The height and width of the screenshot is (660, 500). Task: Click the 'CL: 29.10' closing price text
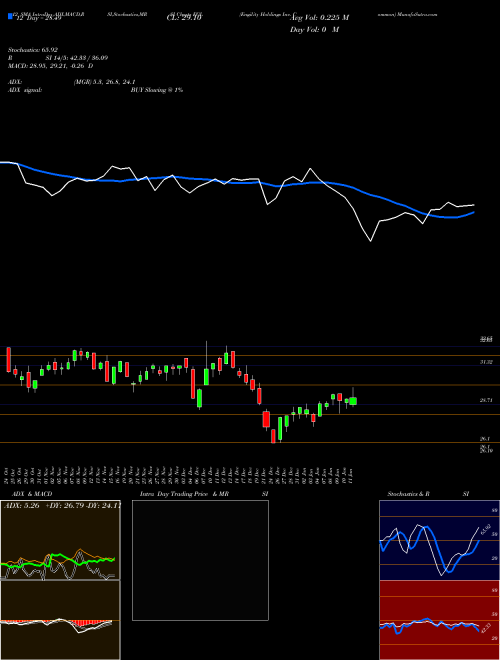point(185,18)
